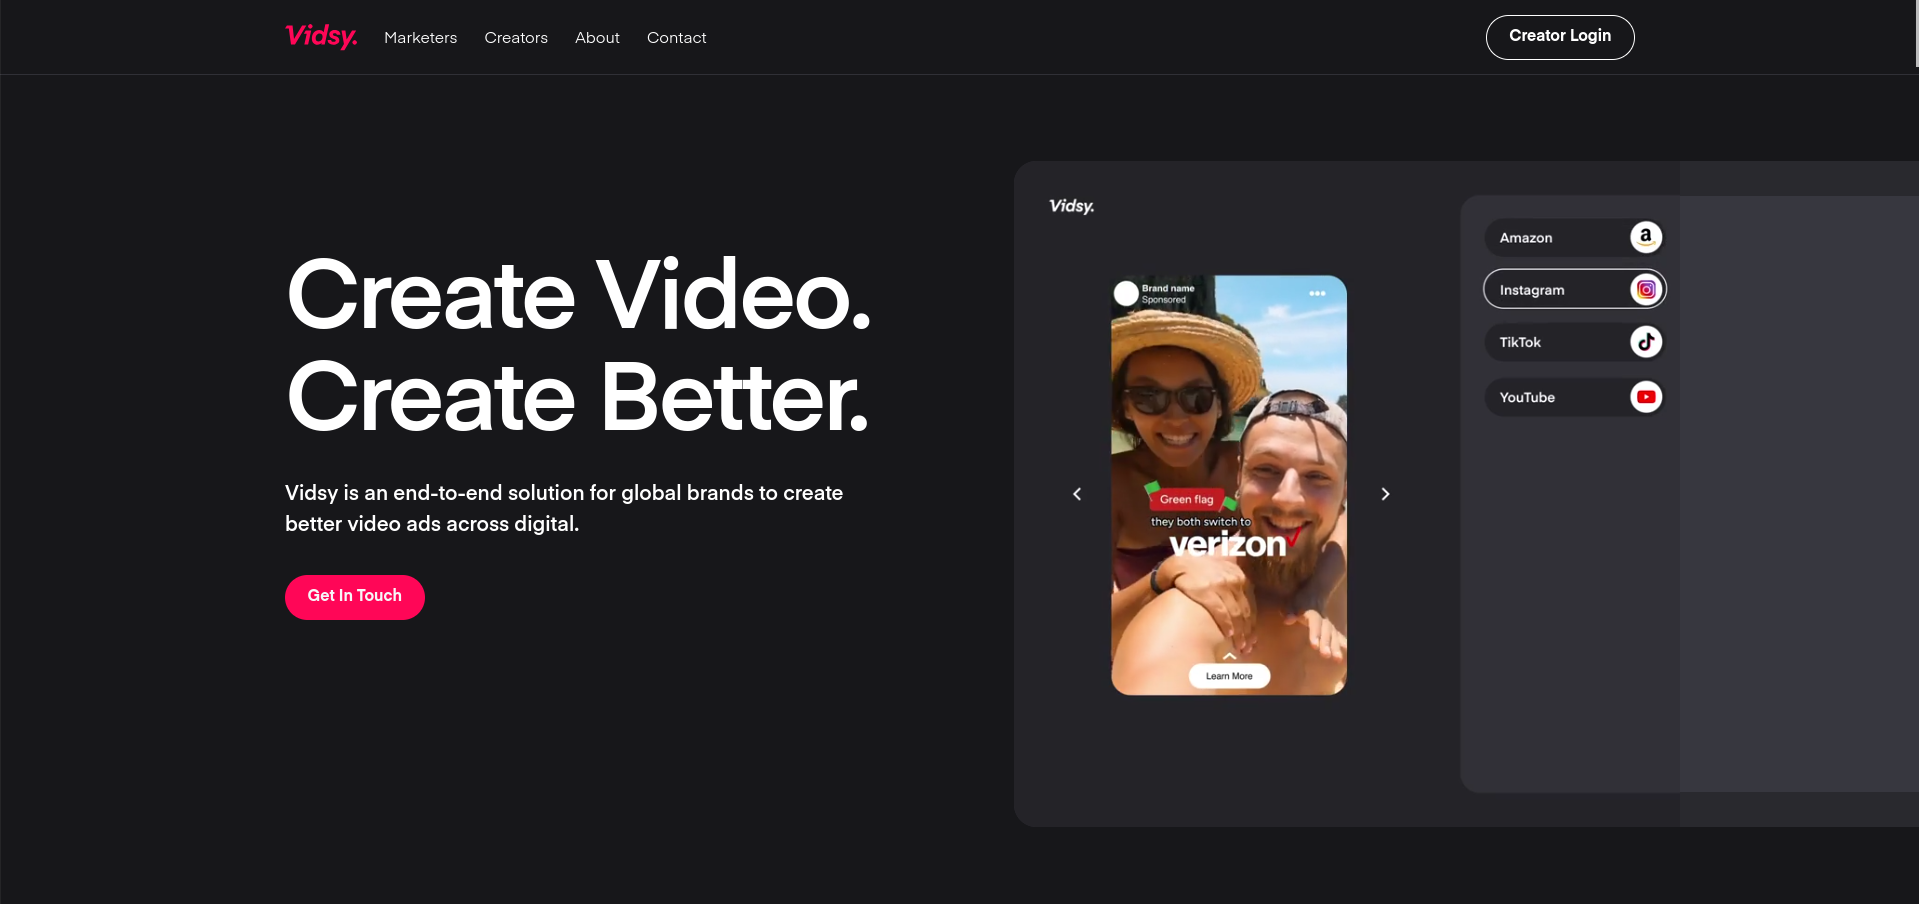Click the Creator Login button
The width and height of the screenshot is (1919, 904).
(x=1560, y=37)
